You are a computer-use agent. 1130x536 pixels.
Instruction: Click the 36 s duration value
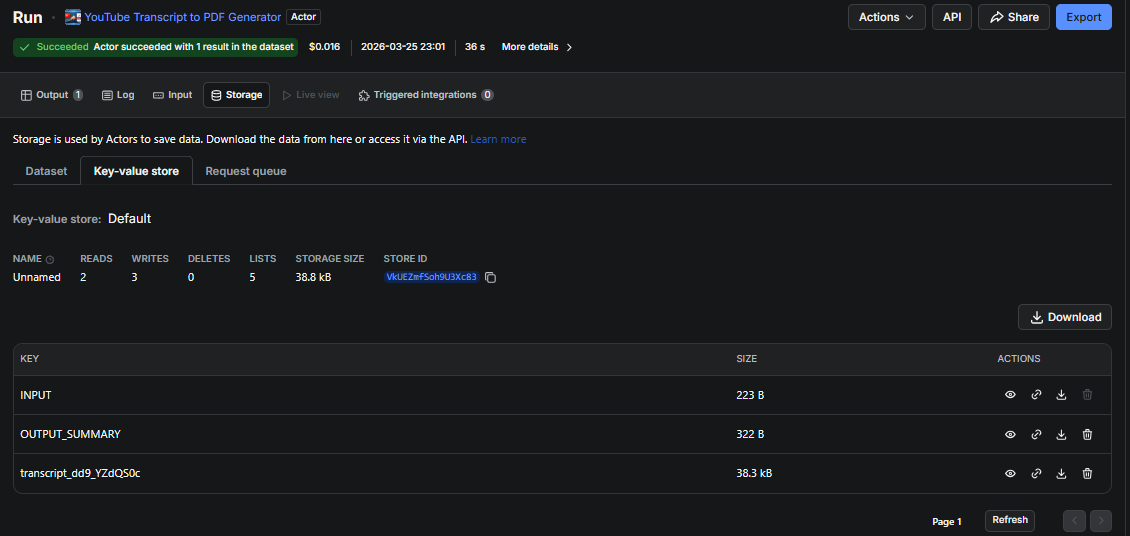pos(475,47)
